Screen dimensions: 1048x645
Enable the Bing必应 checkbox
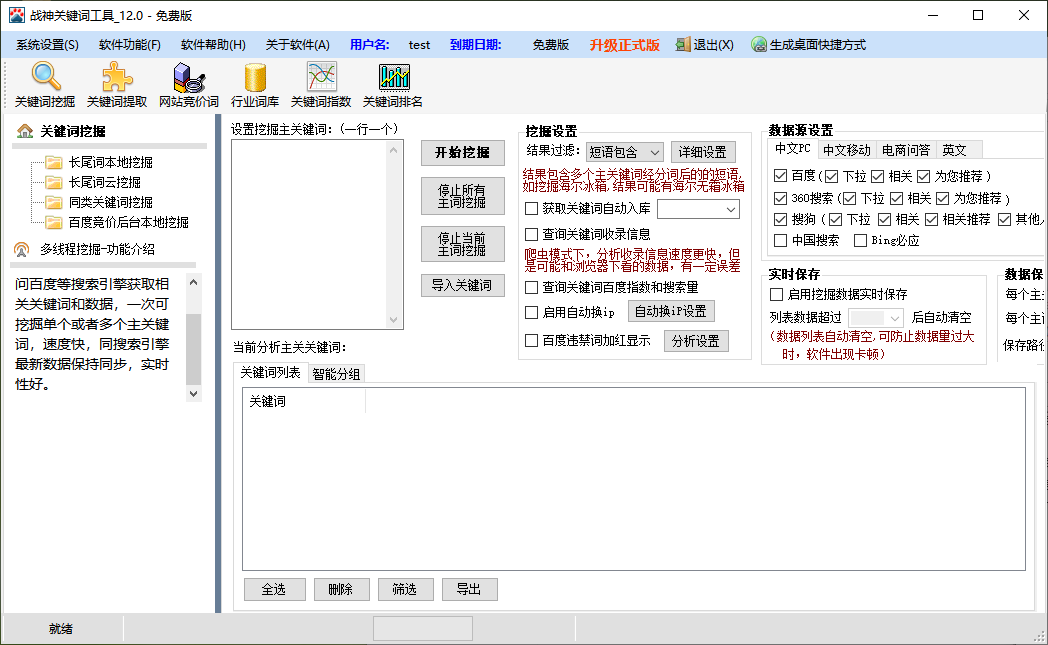(x=860, y=241)
